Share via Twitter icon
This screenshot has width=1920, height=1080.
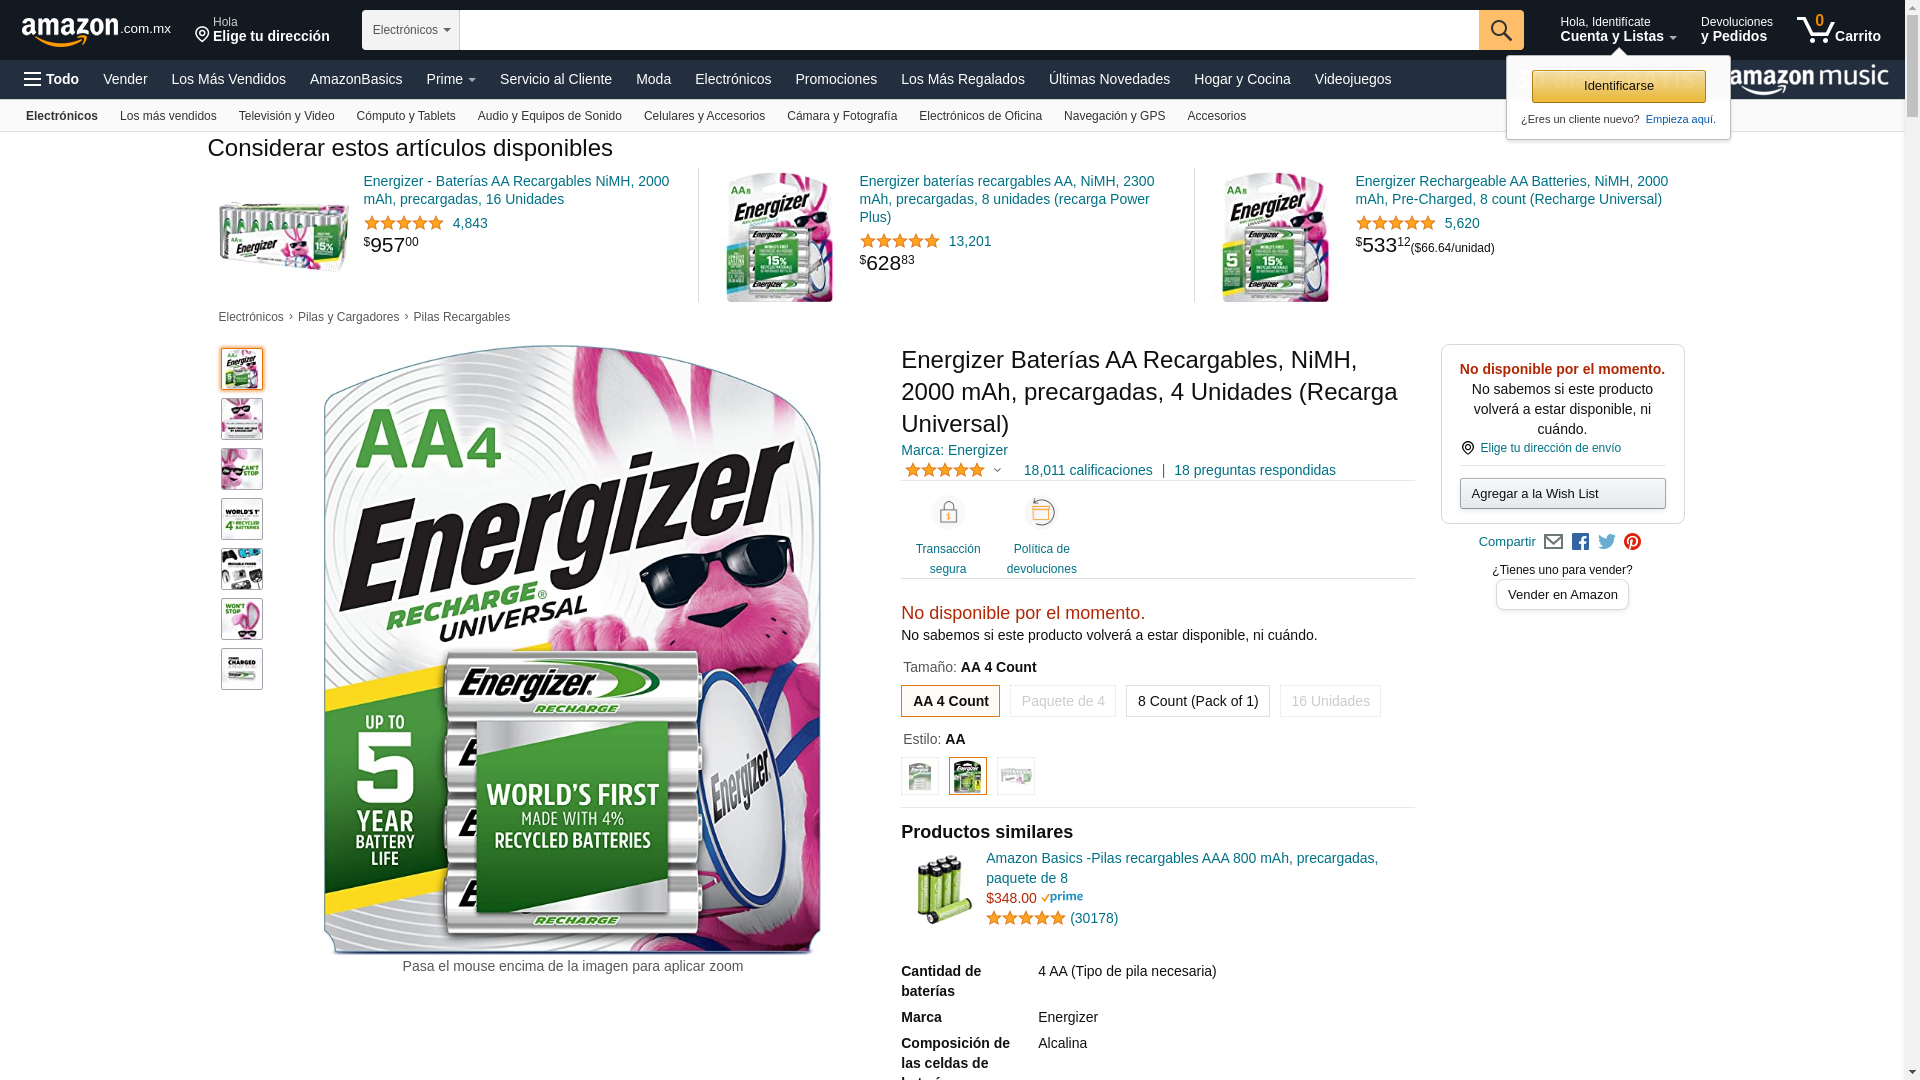(x=1607, y=542)
